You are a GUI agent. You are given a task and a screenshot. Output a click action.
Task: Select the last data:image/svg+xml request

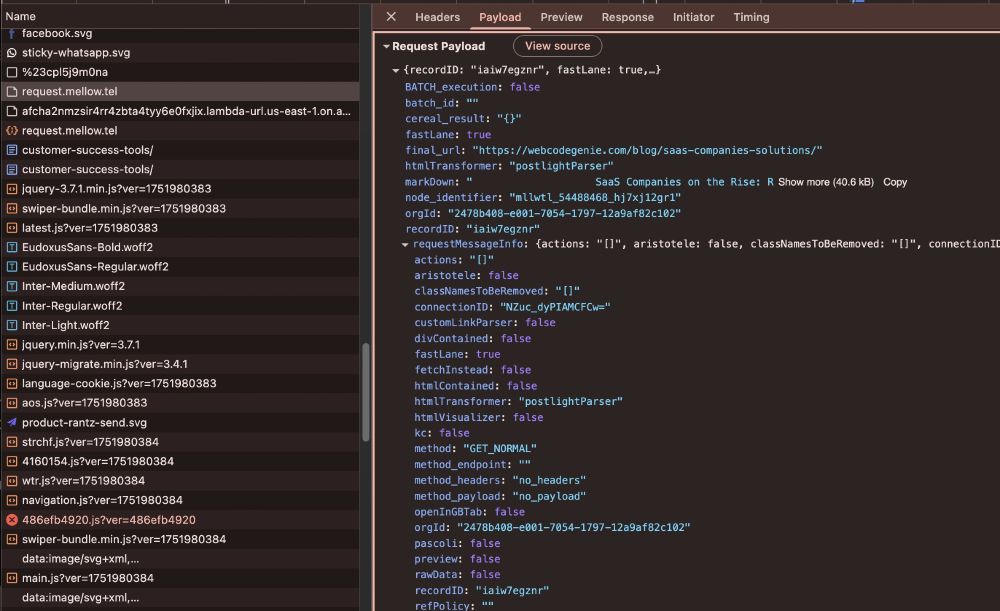click(180, 598)
